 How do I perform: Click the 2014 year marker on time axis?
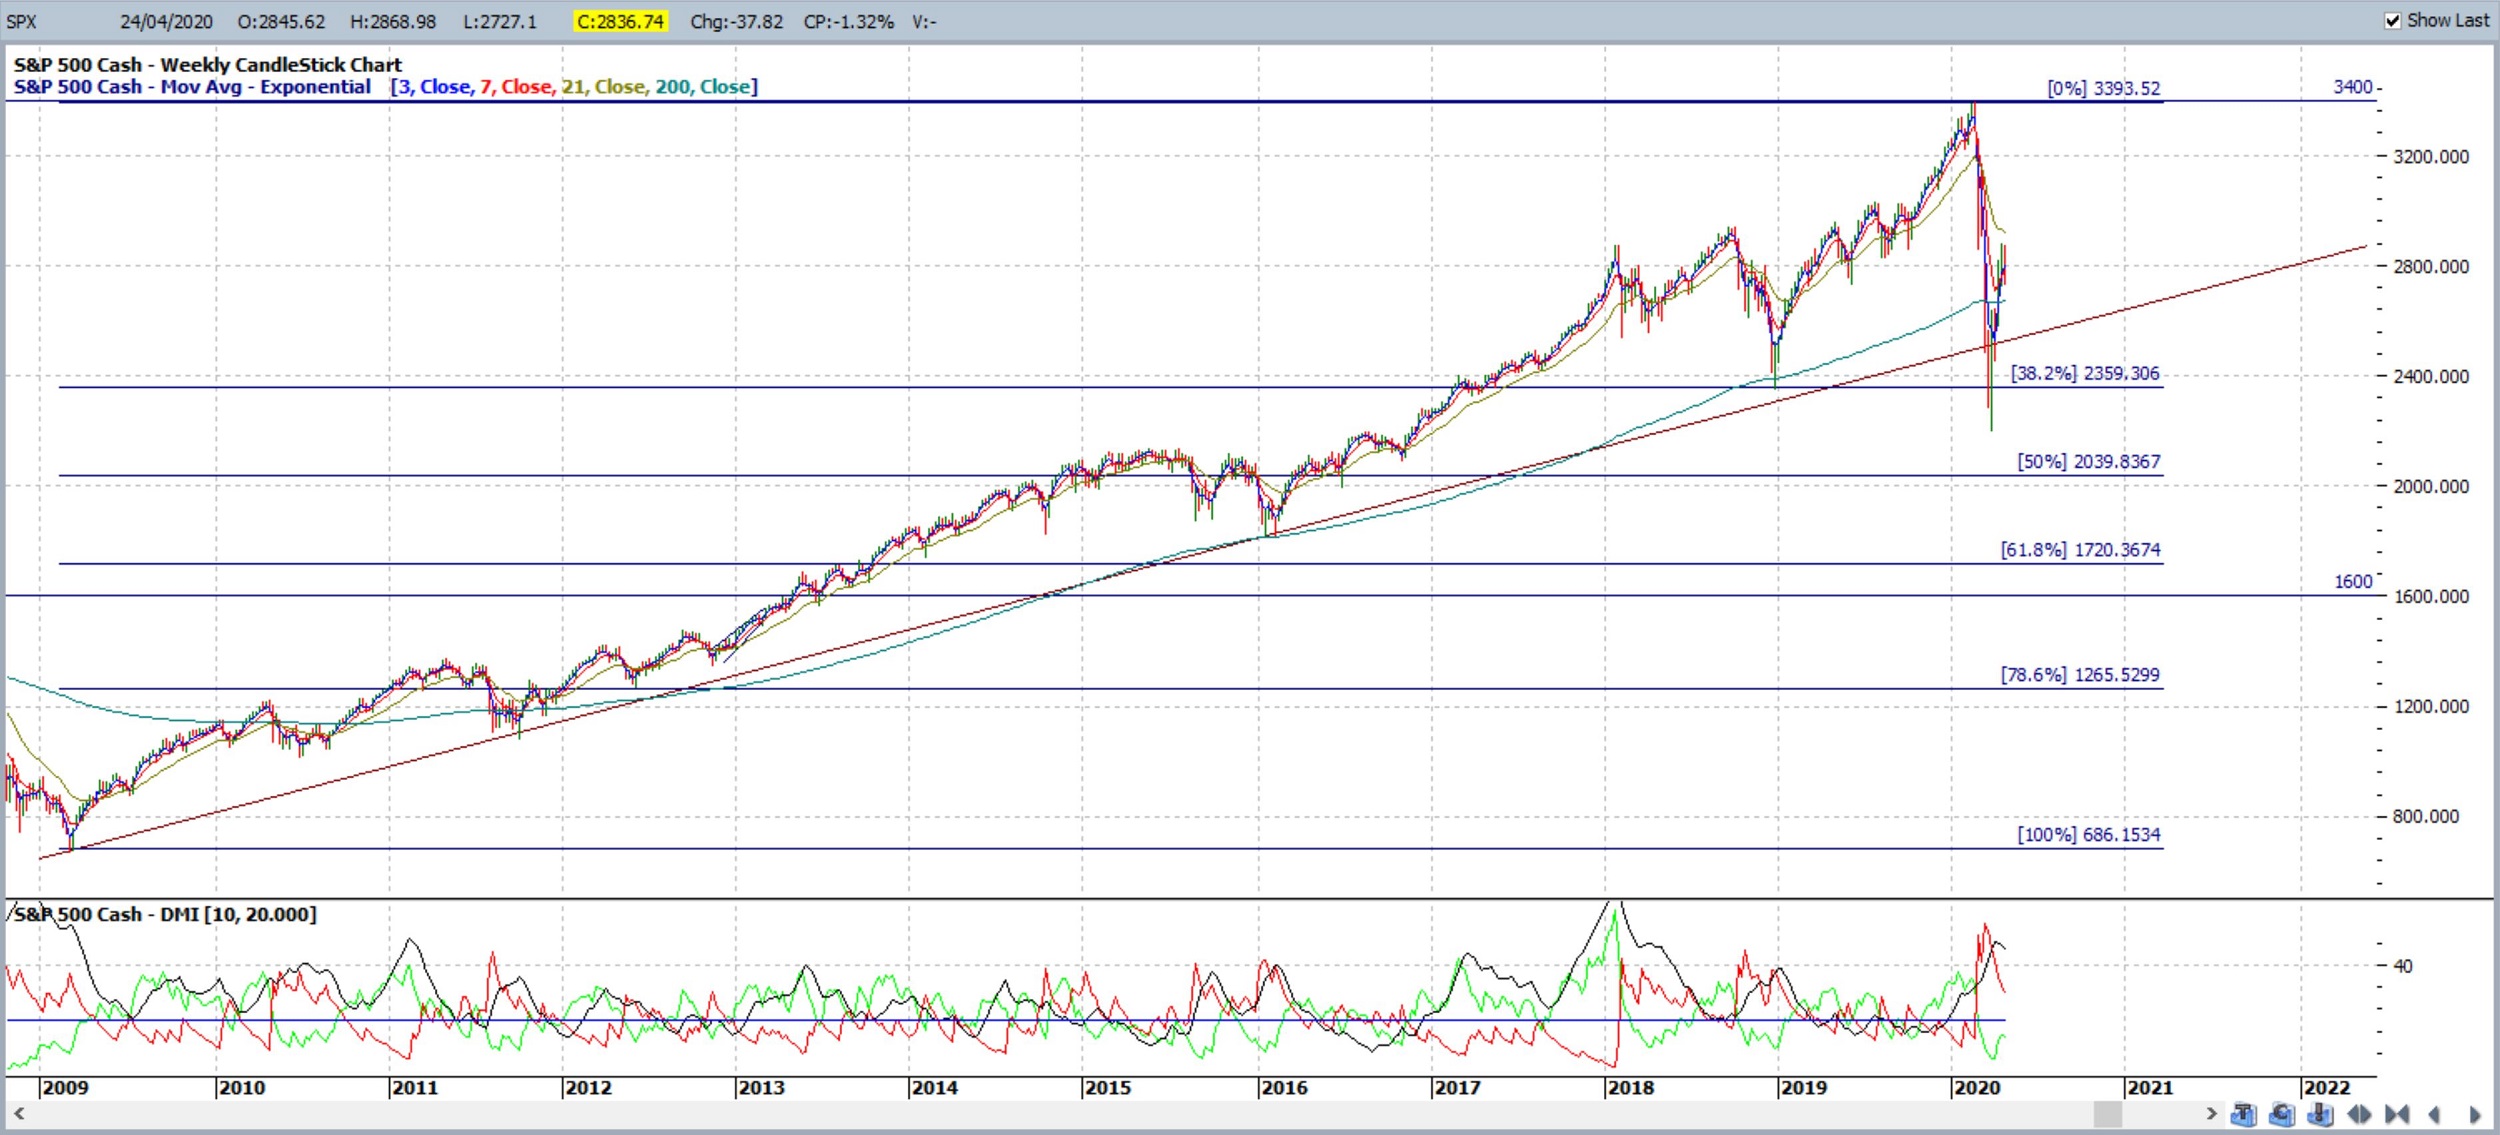(x=935, y=1088)
